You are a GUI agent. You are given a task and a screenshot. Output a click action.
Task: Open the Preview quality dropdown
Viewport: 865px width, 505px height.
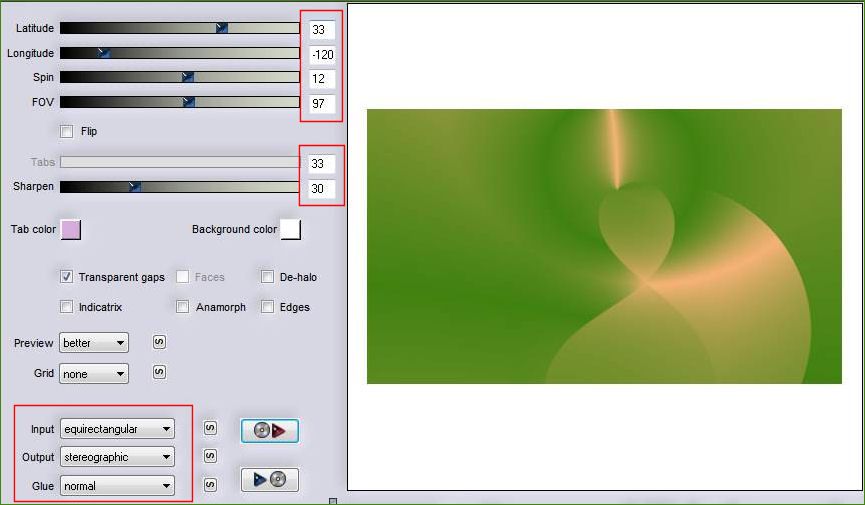click(x=94, y=343)
